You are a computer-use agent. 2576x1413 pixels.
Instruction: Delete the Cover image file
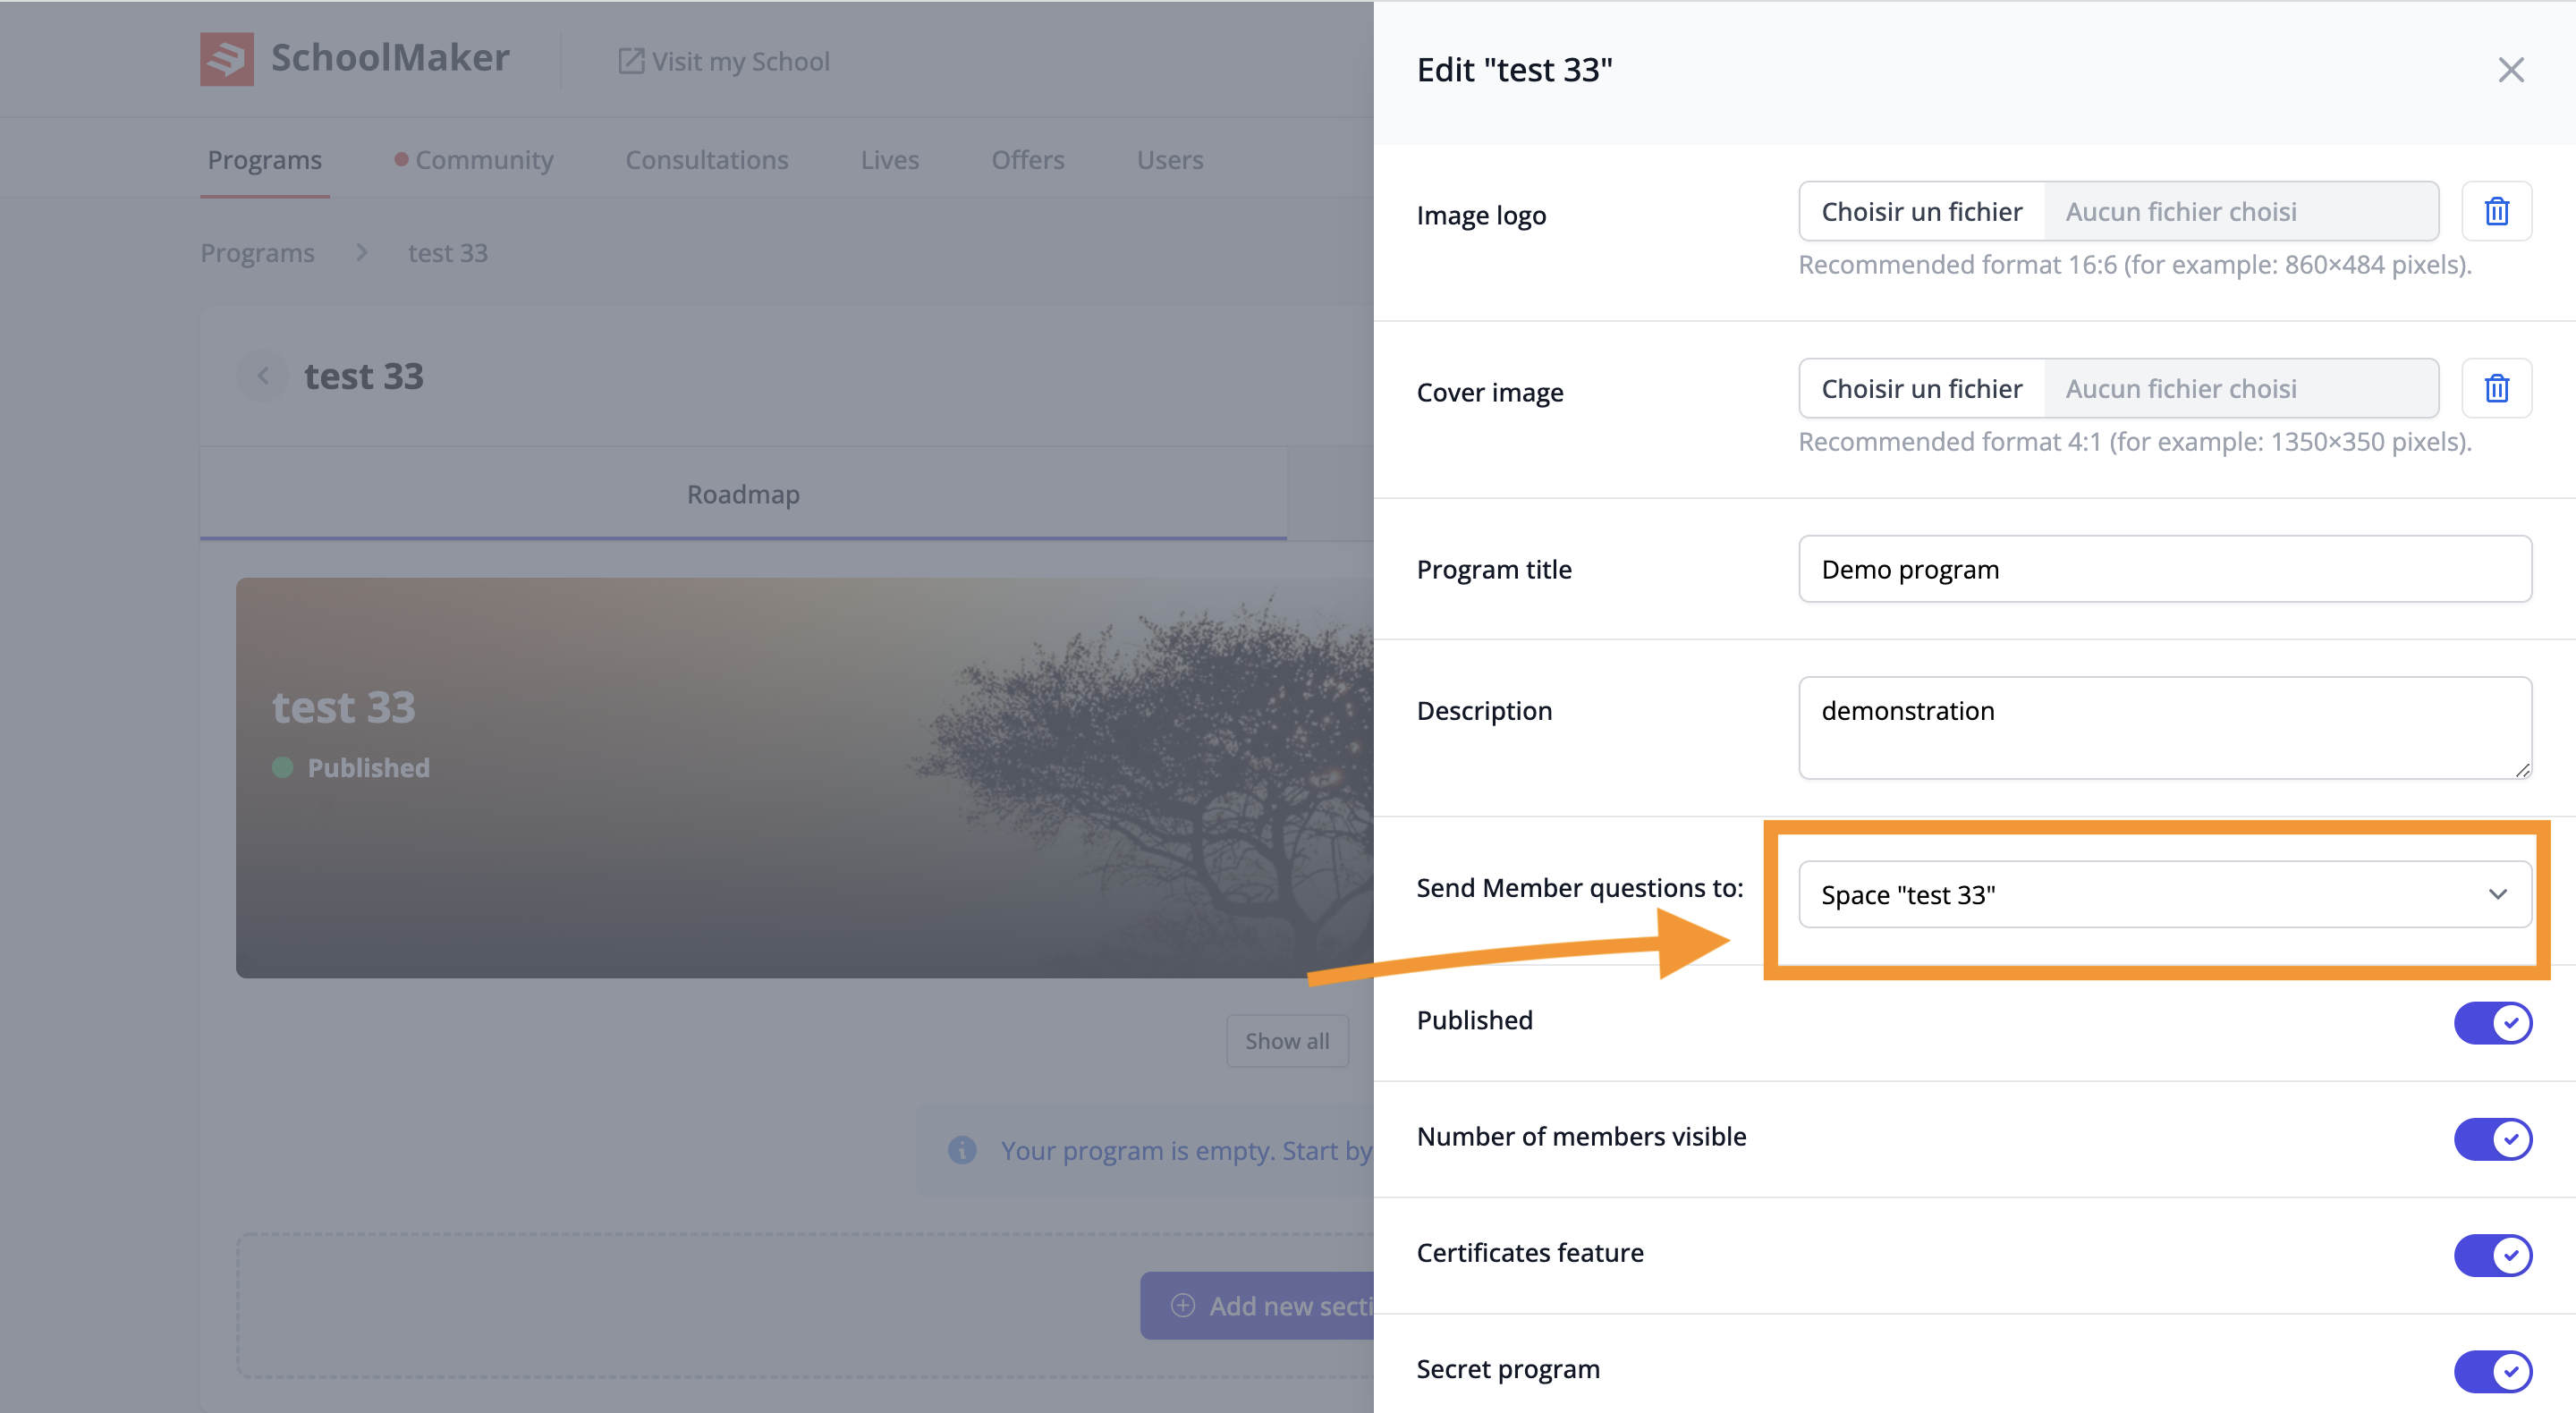pyautogui.click(x=2496, y=388)
